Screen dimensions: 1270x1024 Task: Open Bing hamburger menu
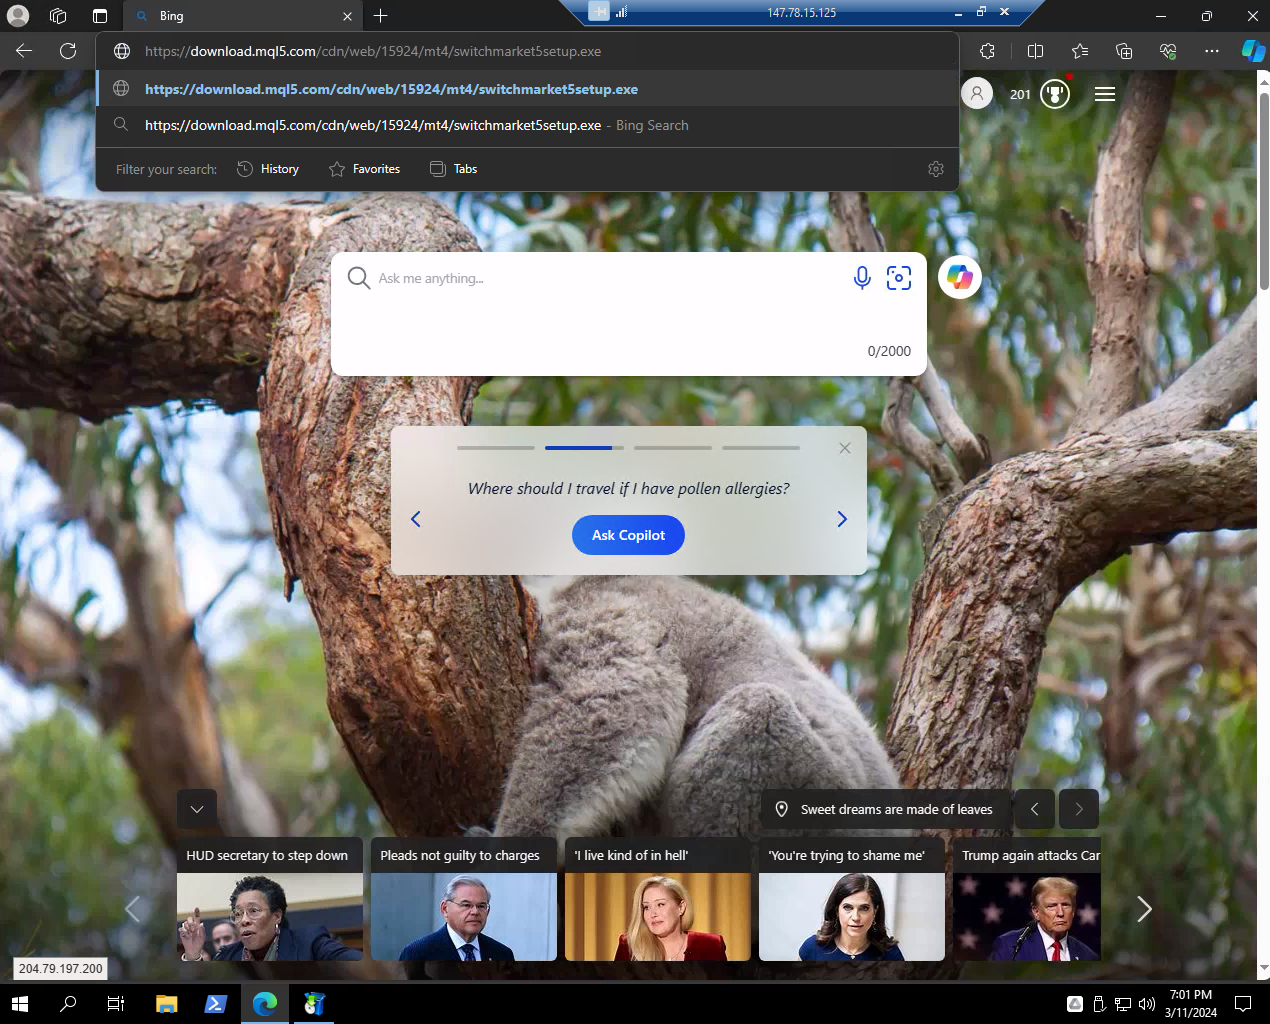click(x=1104, y=94)
